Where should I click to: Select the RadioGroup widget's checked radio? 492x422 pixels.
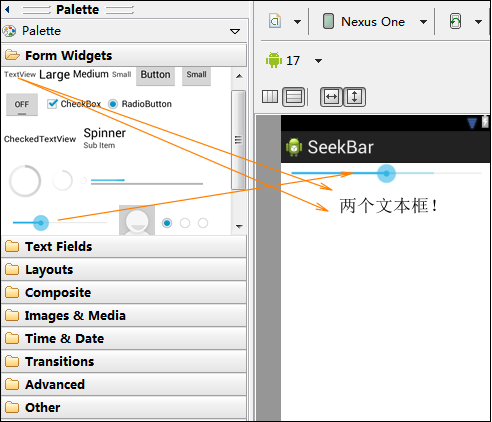pos(167,223)
